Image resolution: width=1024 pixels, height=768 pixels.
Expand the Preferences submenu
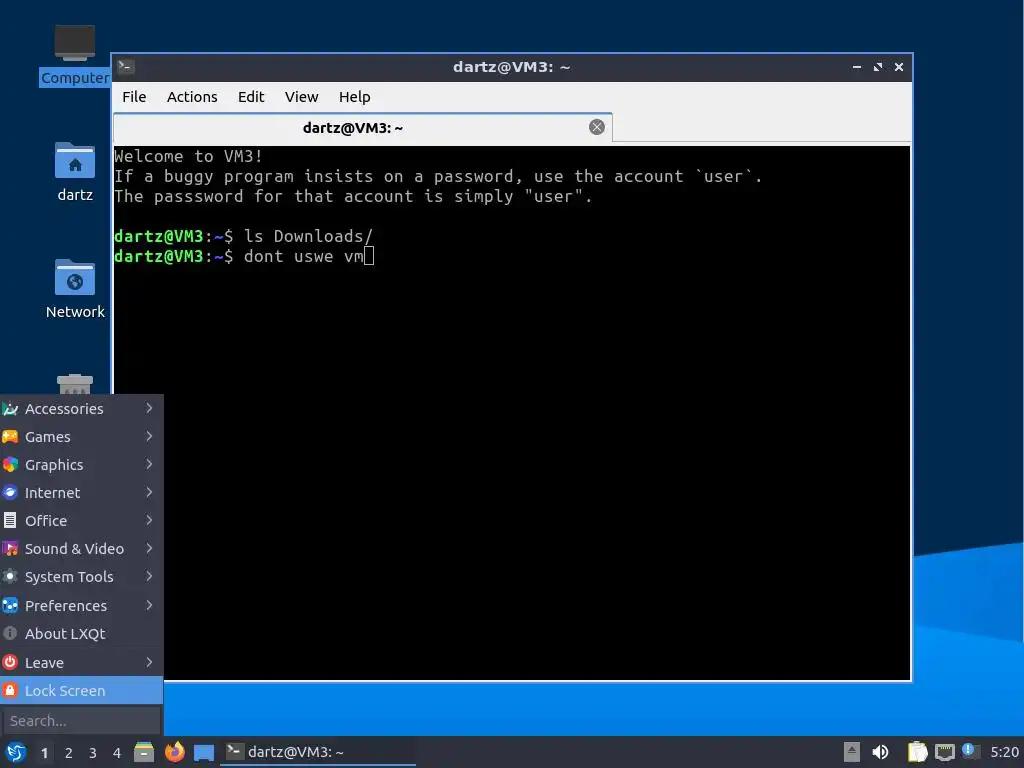coord(81,606)
